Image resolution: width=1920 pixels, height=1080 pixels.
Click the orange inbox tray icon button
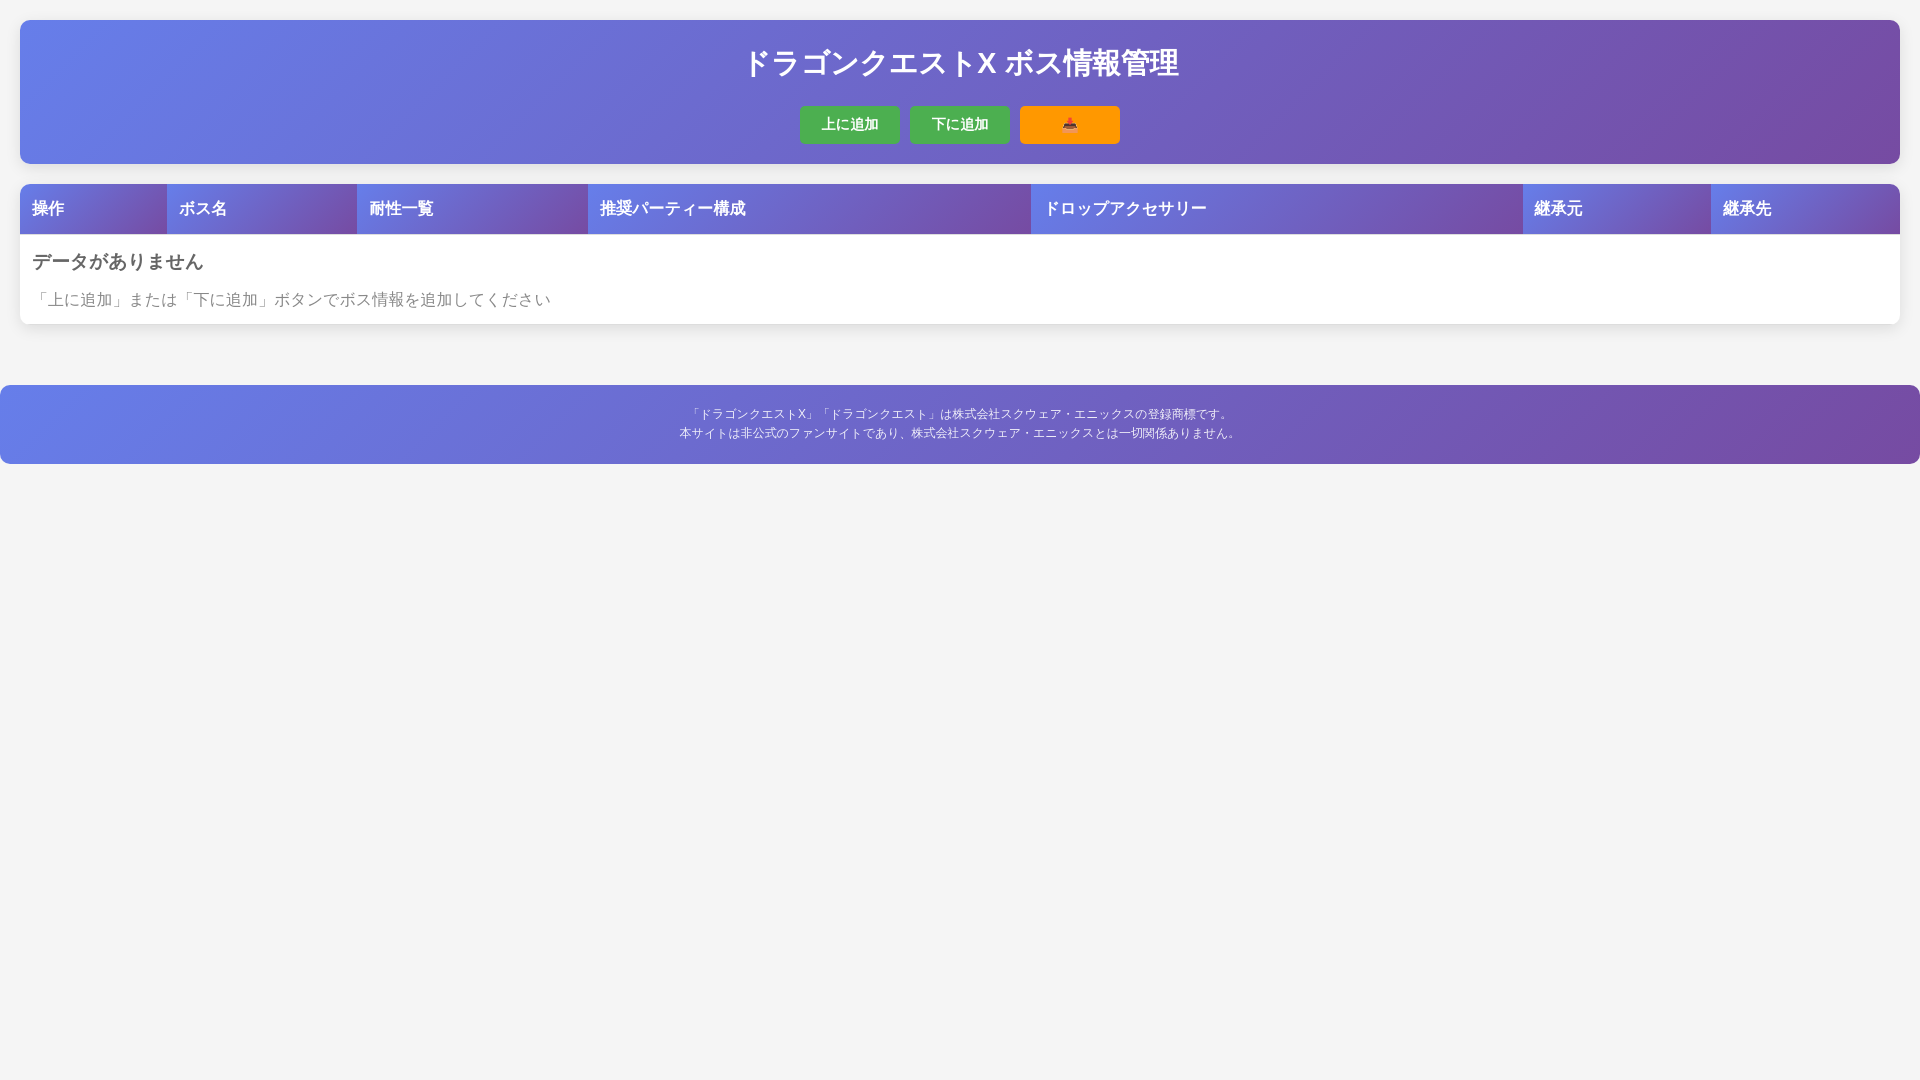tap(1069, 125)
